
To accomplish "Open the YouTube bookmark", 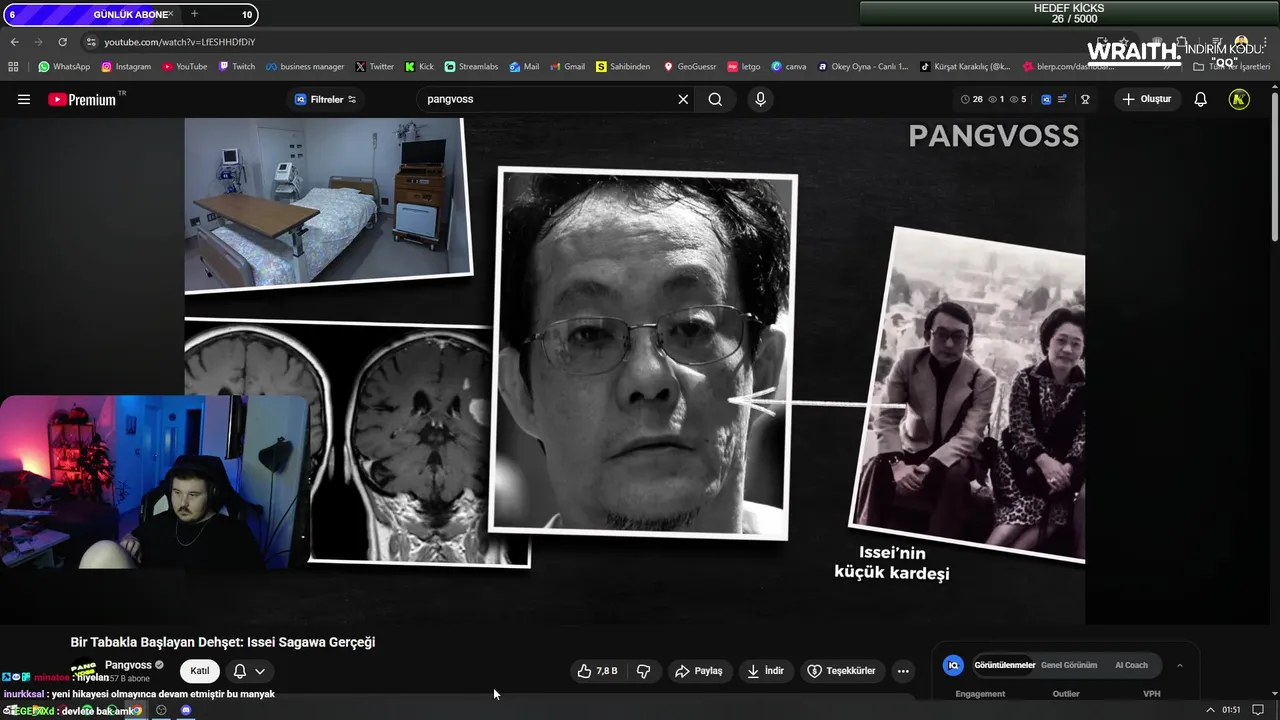I will click(x=185, y=67).
